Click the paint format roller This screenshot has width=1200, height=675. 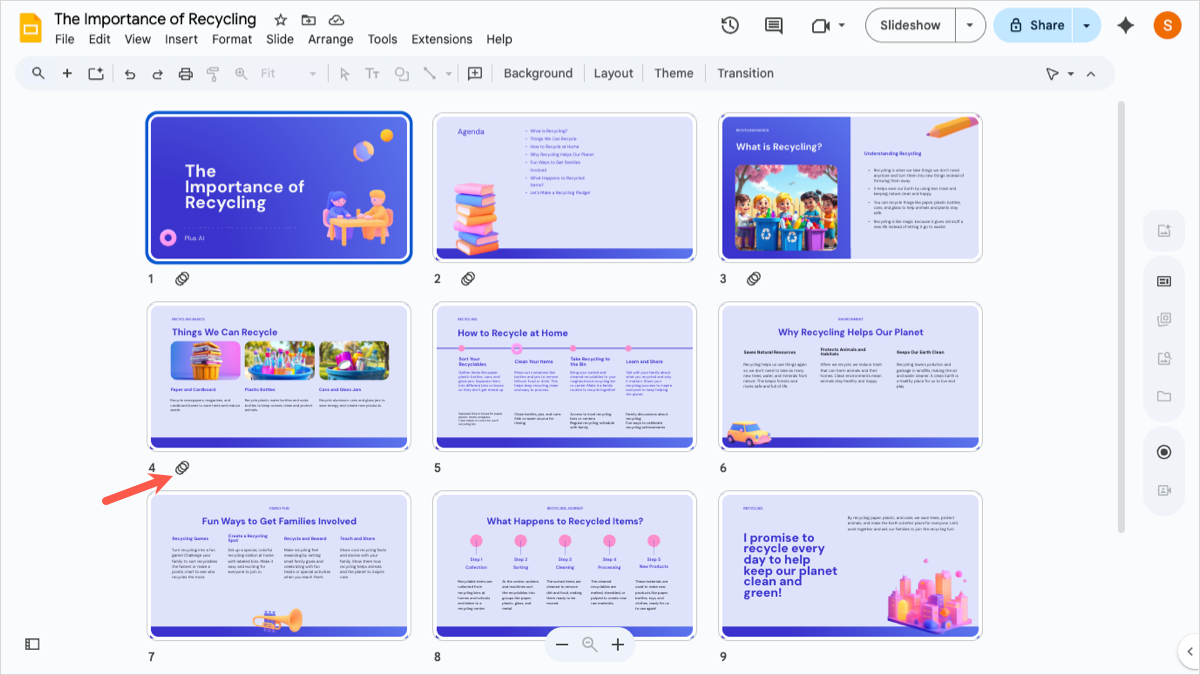[212, 73]
